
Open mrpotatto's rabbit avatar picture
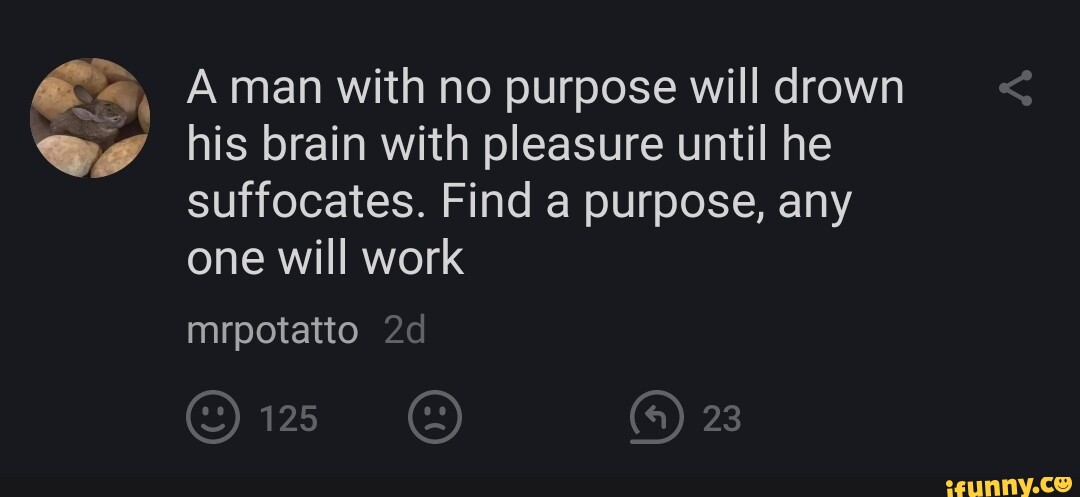[90, 118]
